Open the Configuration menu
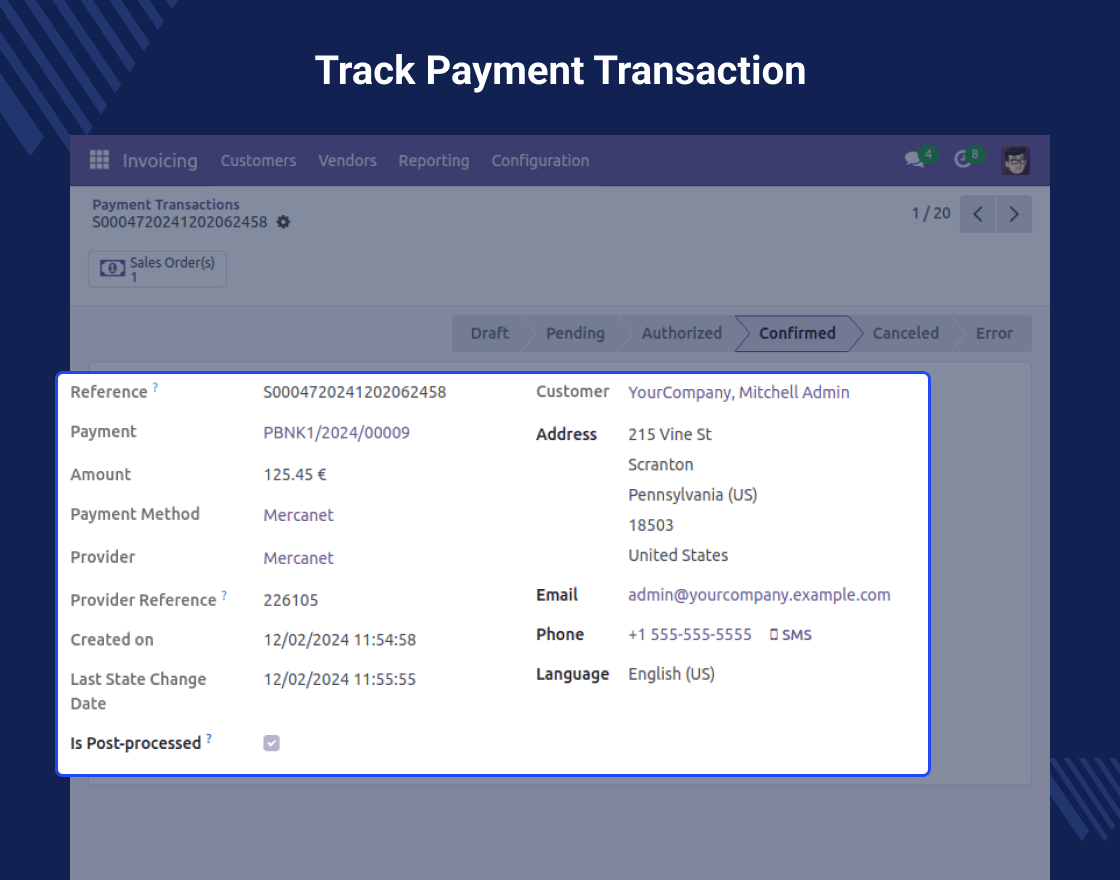The width and height of the screenshot is (1120, 880). click(540, 161)
